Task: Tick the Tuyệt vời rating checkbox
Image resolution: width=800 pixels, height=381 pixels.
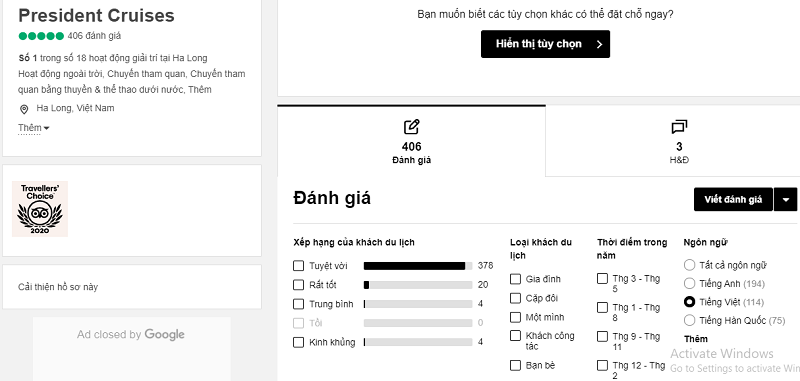Action: 298,266
